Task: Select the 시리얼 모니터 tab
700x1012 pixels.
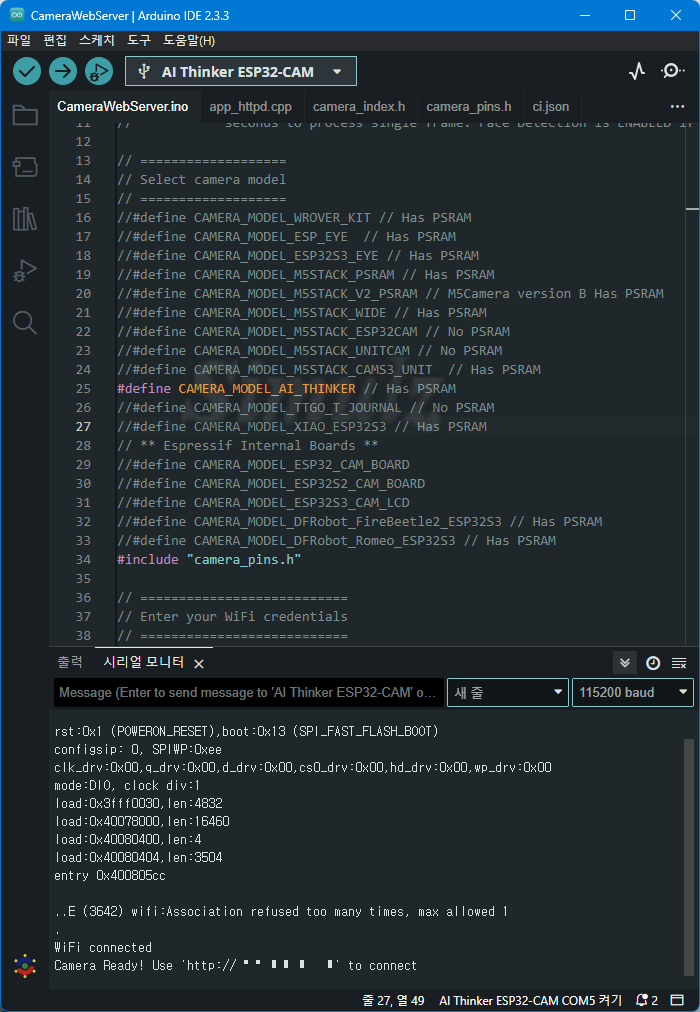Action: click(144, 662)
